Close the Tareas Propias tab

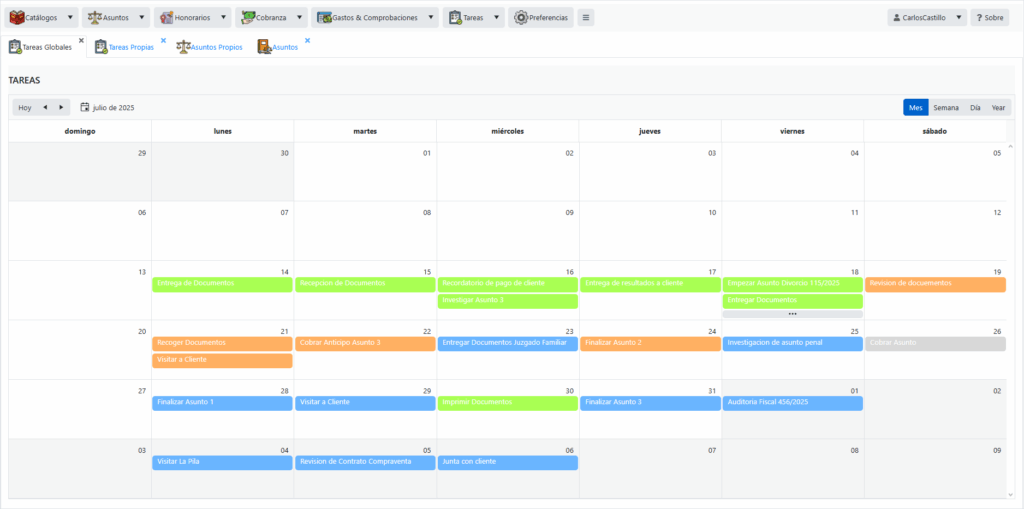pyautogui.click(x=163, y=41)
